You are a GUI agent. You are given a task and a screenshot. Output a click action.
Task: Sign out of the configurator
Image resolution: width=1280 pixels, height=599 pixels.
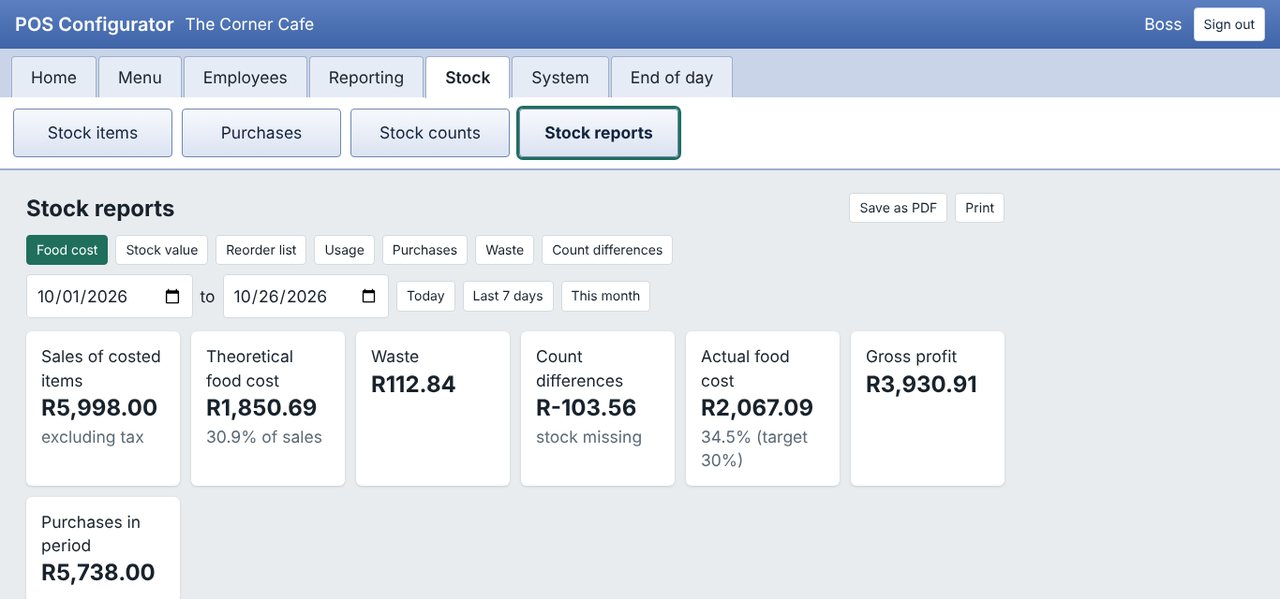coord(1229,24)
